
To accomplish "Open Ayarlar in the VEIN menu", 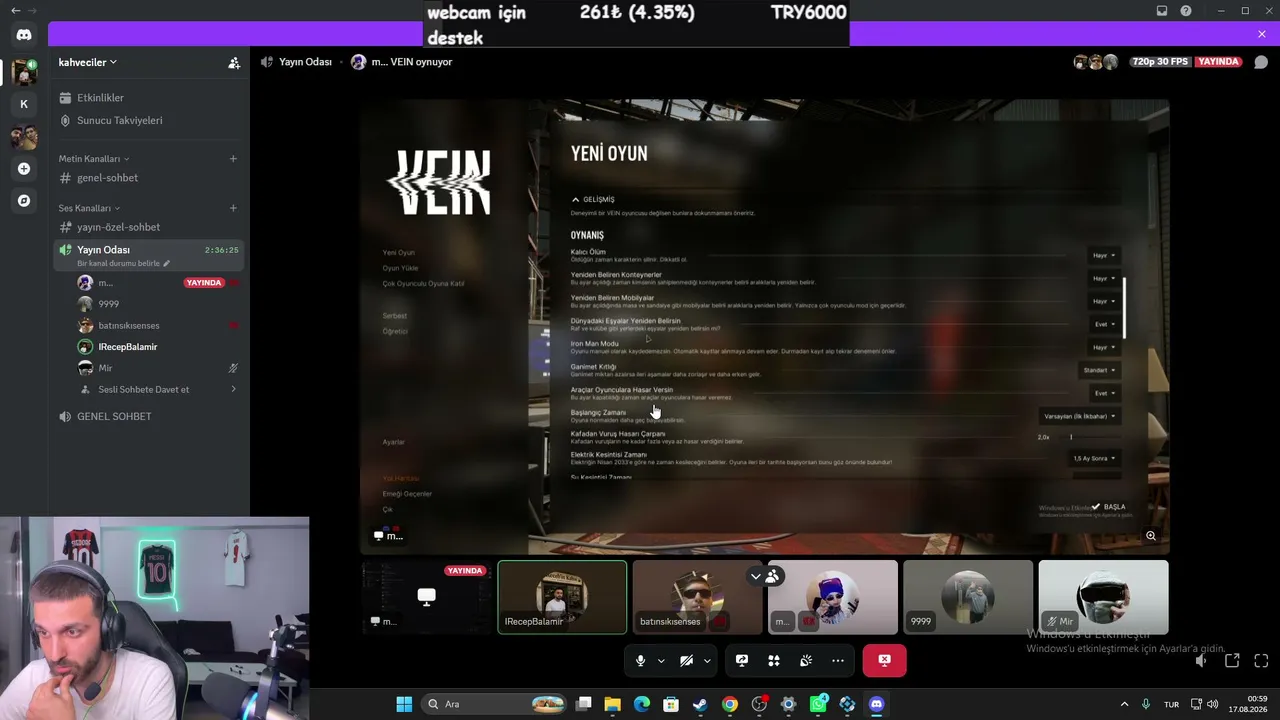I will coord(393,442).
